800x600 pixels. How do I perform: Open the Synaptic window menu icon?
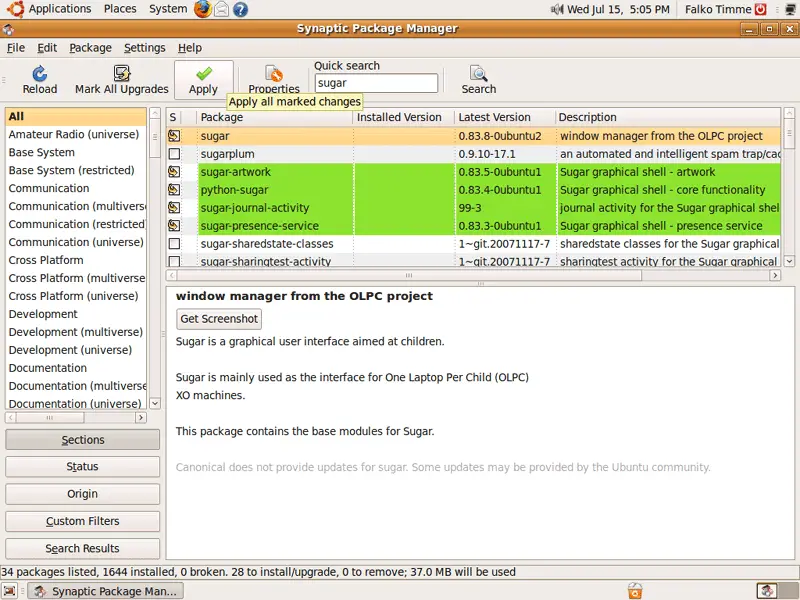[x=8, y=29]
